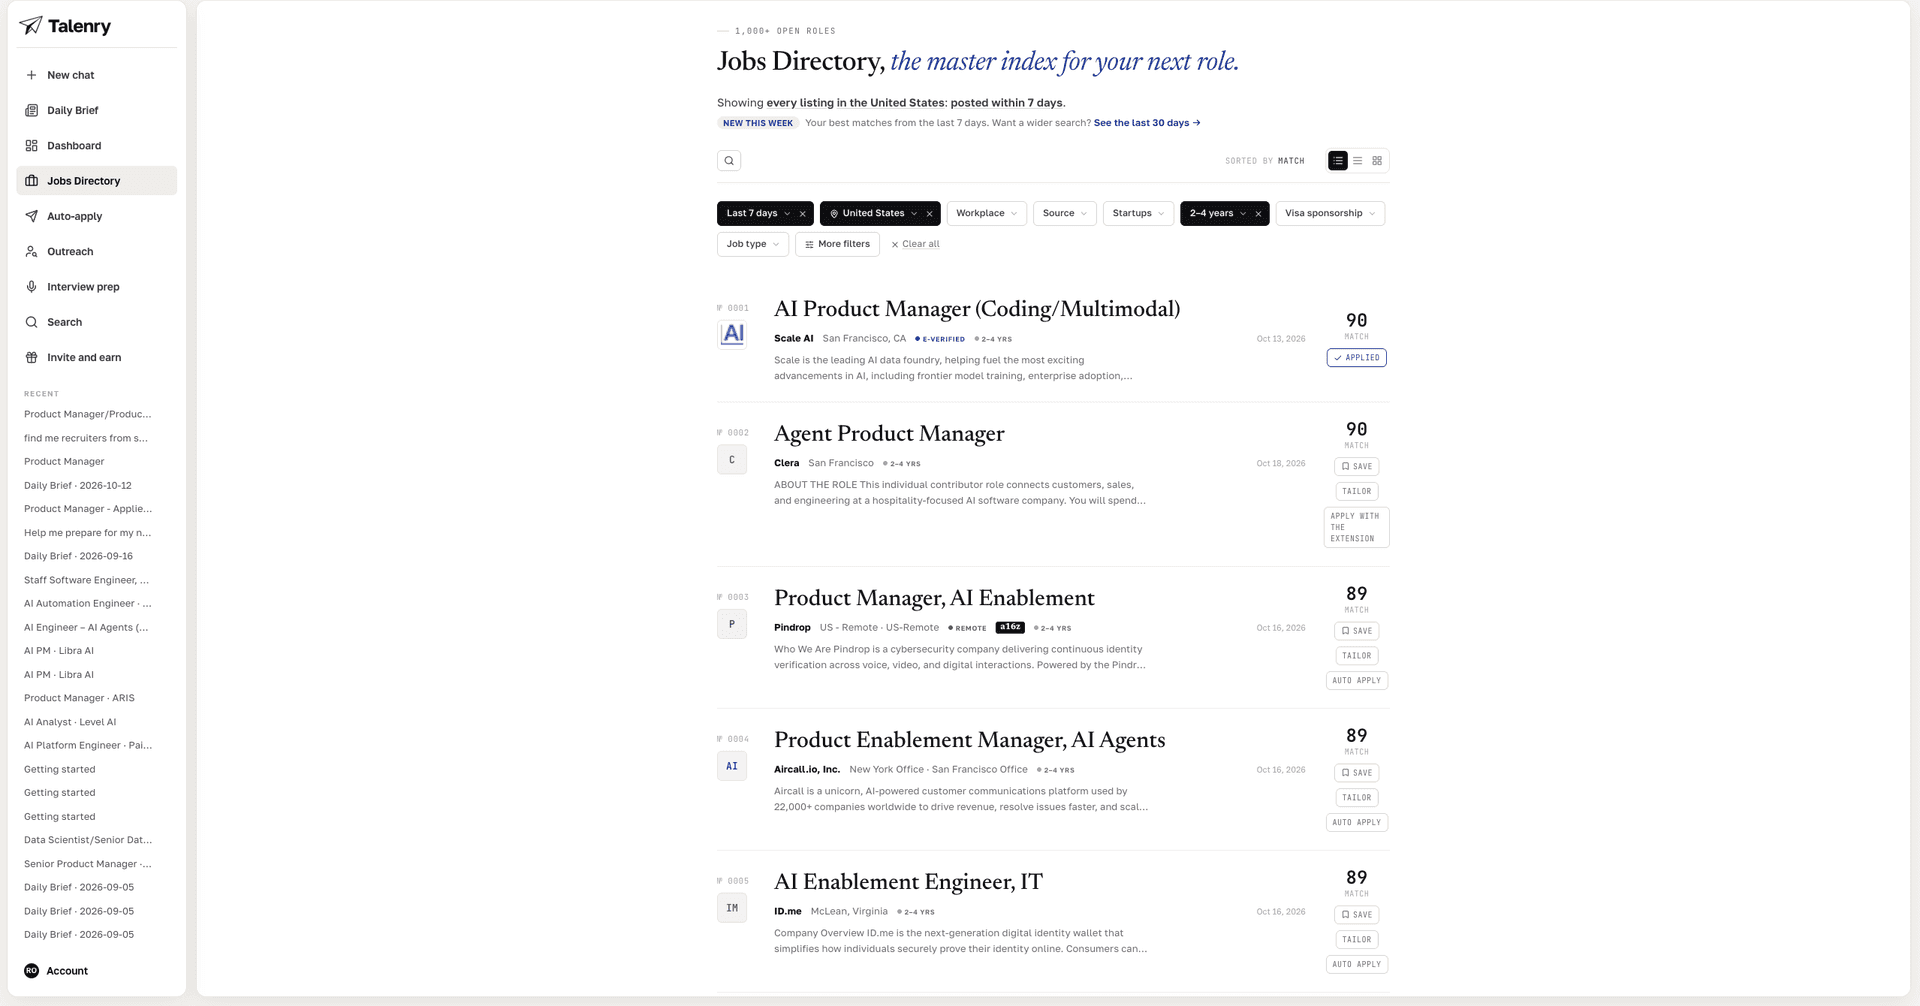Screen dimensions: 1920x1006
Task: Open the Visa sponsorship dropdown
Action: (x=1330, y=213)
